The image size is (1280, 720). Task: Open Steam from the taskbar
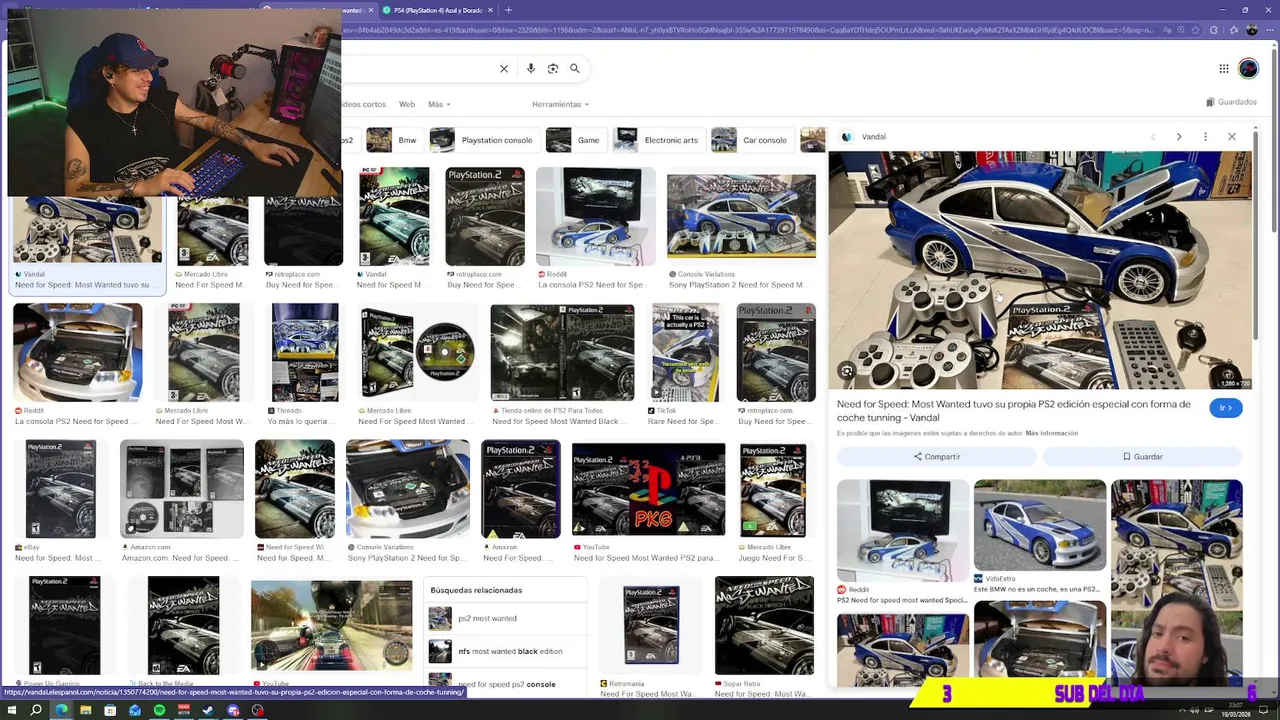[208, 710]
